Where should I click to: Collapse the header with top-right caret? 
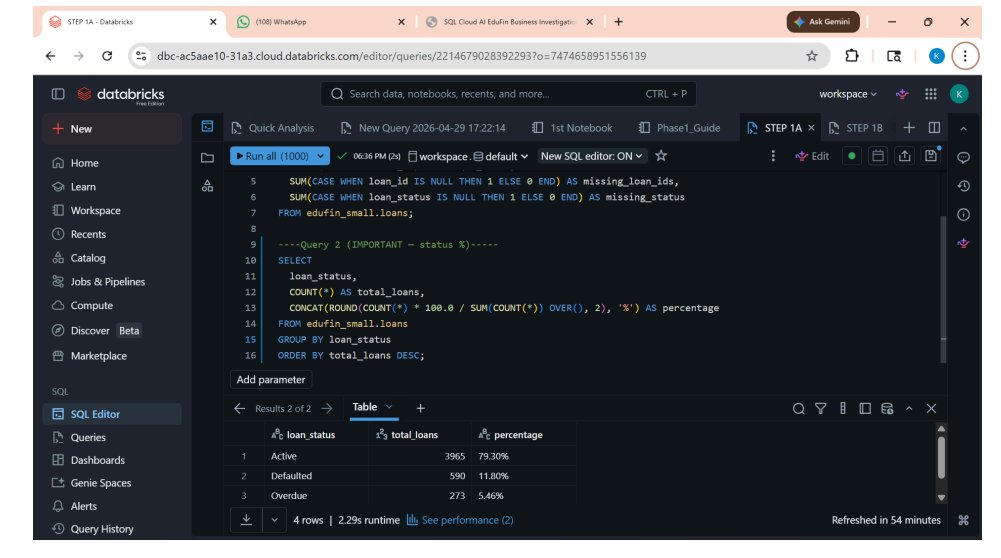(x=963, y=128)
